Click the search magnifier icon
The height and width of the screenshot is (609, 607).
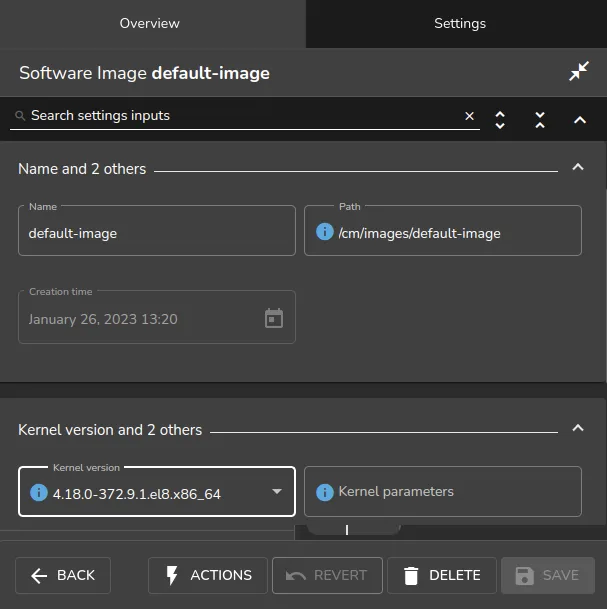tap(20, 116)
